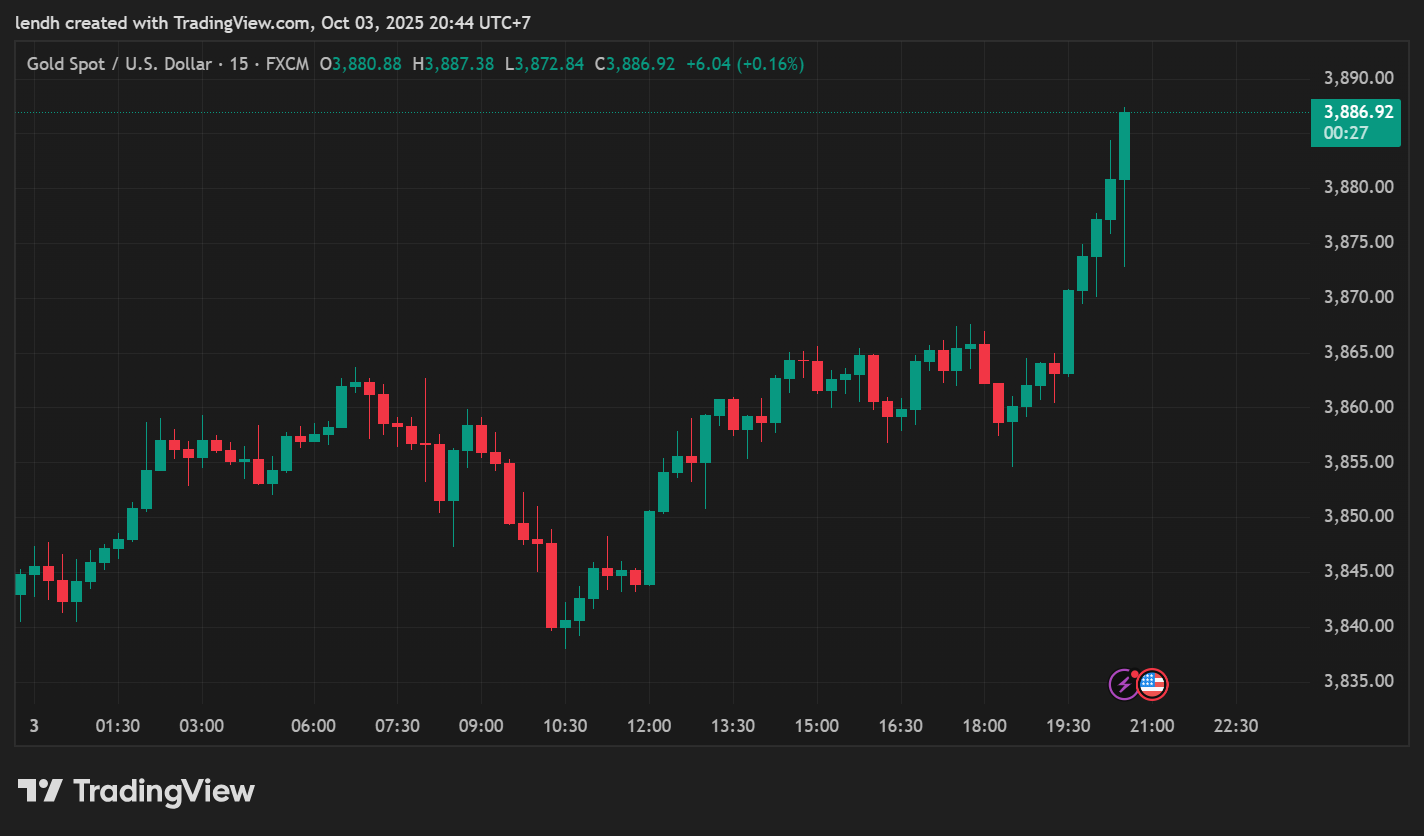This screenshot has height=836, width=1424.
Task: Select the low value L3,872.84
Action: 544,64
